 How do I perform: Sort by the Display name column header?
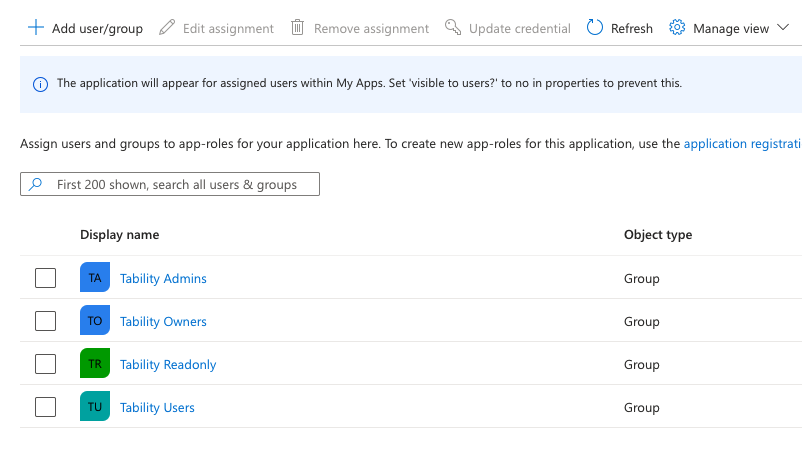click(x=119, y=235)
